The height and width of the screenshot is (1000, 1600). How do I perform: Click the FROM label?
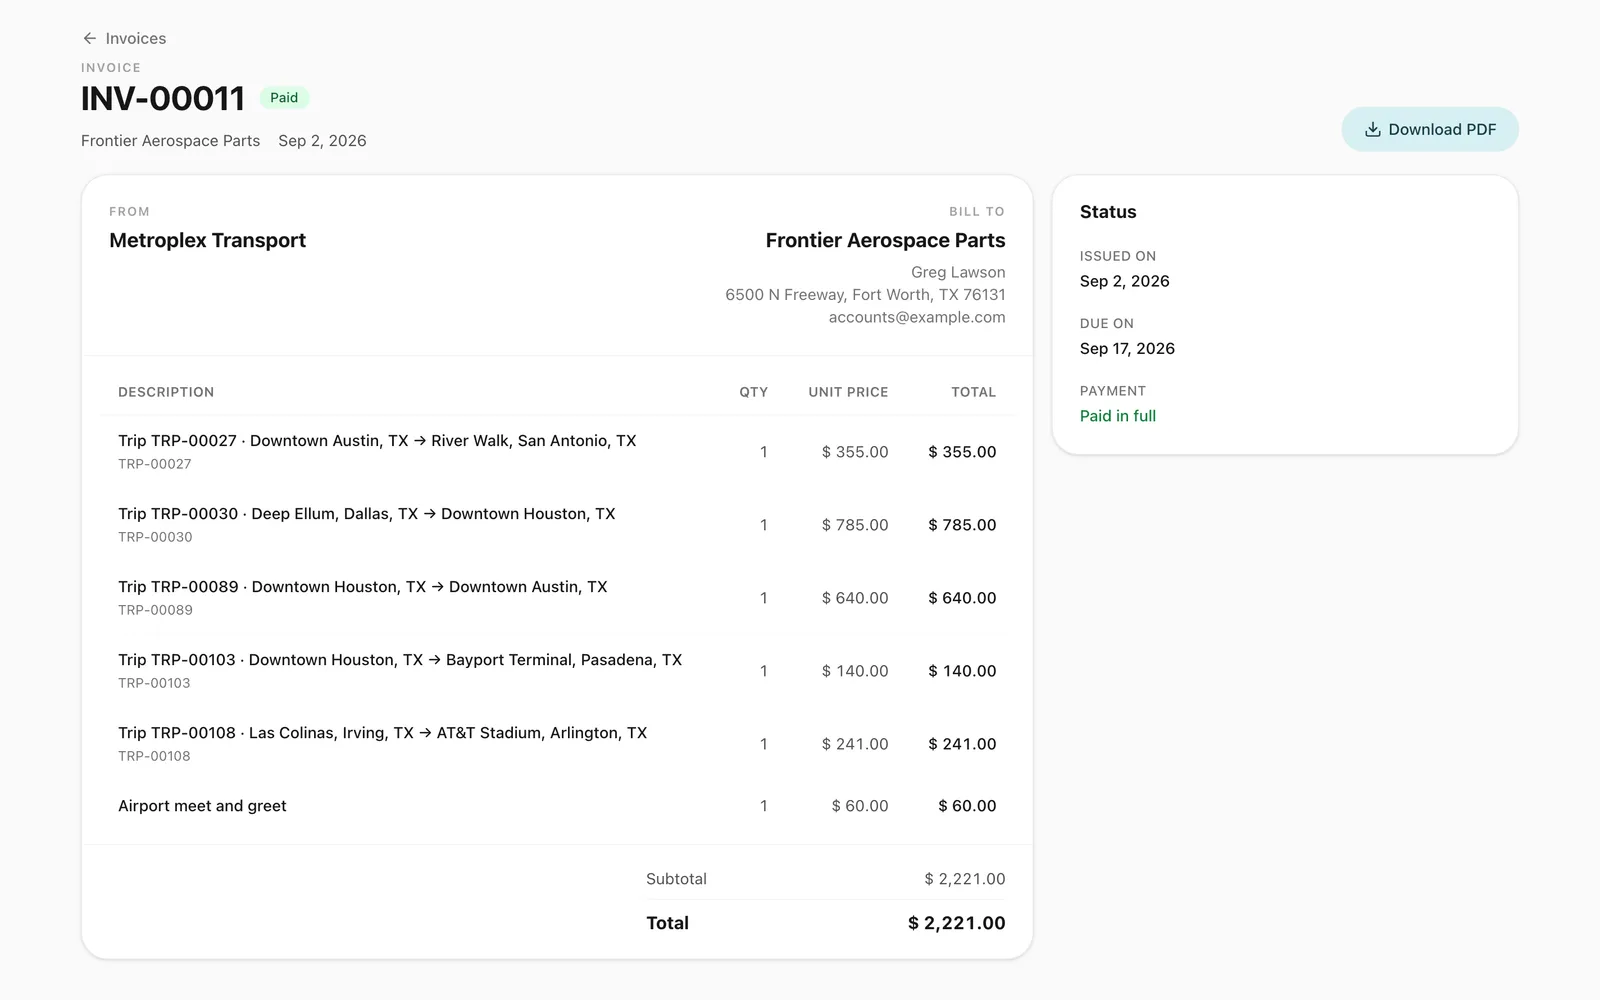[x=129, y=212]
